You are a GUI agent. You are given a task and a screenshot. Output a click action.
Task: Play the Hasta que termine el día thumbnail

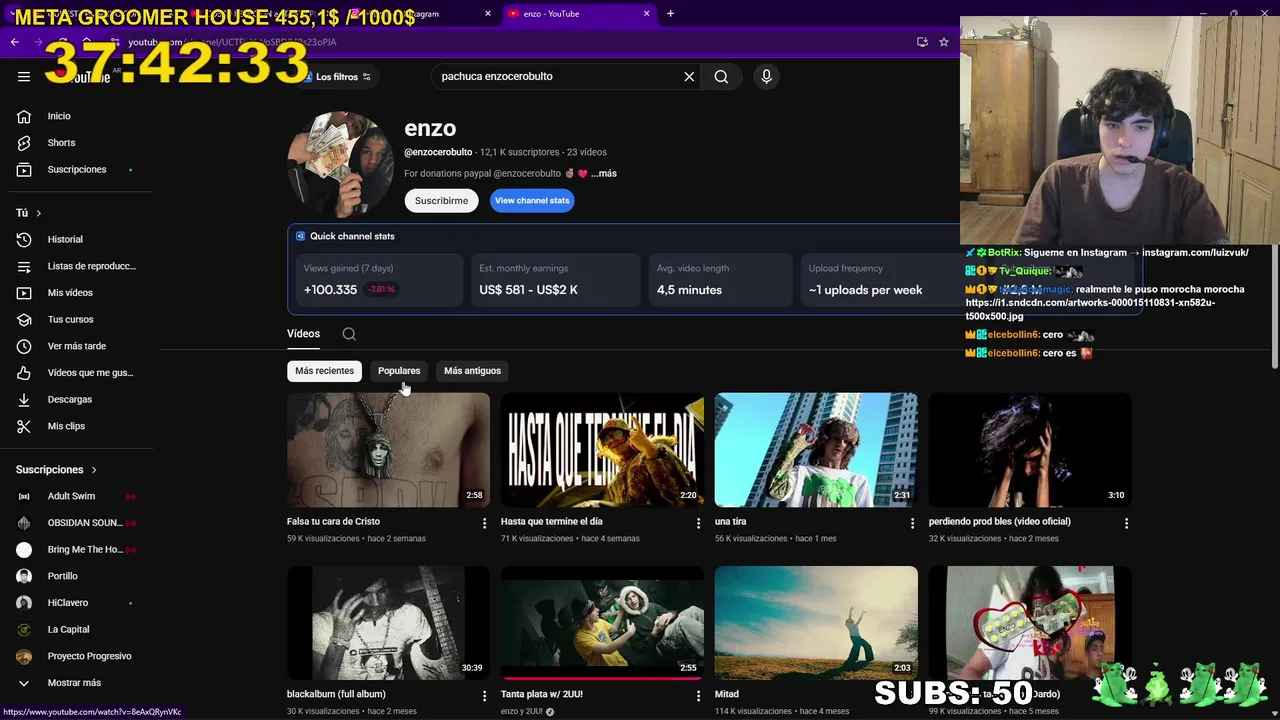coord(602,450)
